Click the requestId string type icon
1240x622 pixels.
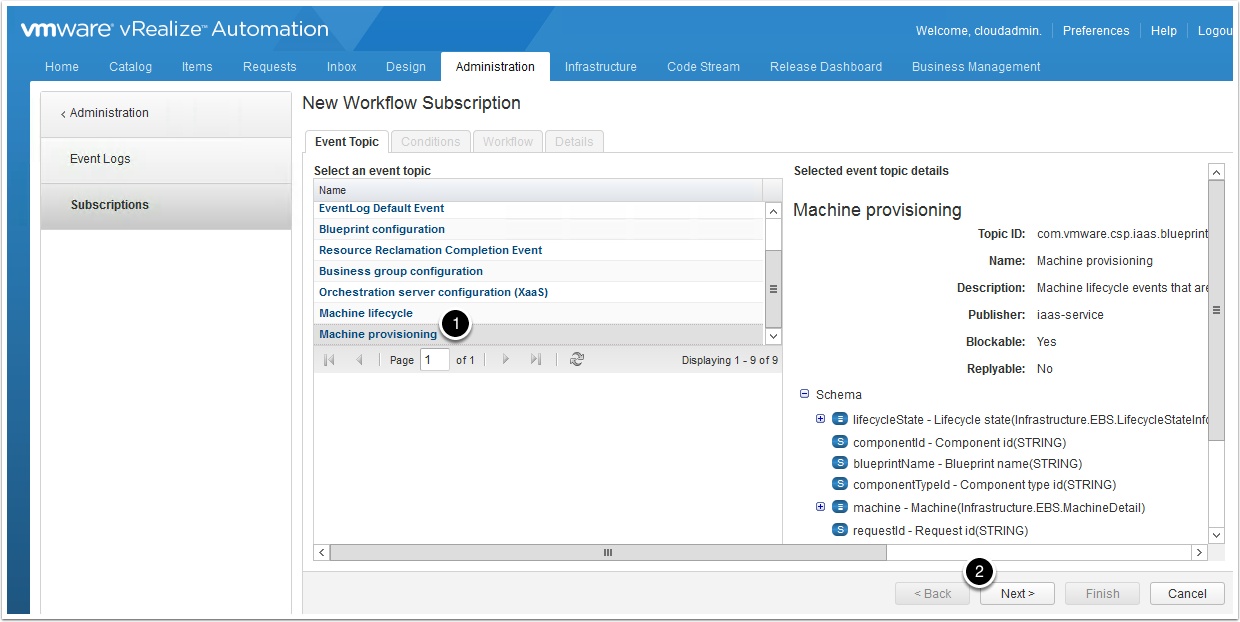tap(840, 530)
